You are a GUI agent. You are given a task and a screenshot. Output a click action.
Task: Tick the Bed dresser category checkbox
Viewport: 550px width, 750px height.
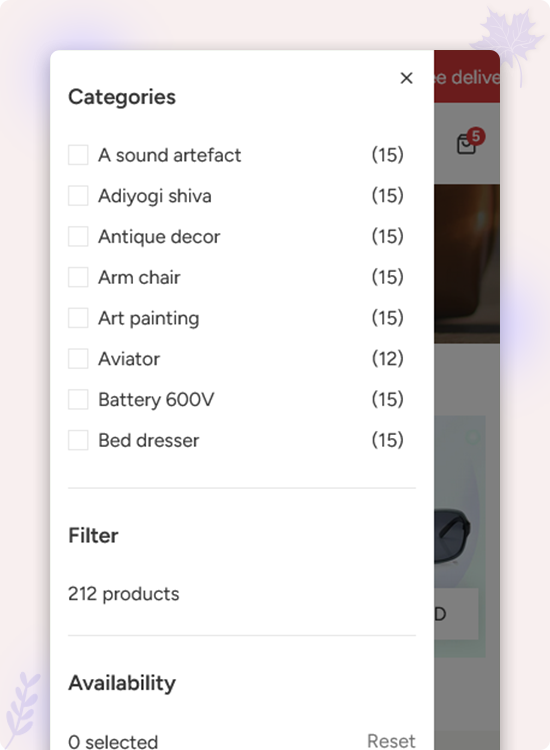click(78, 440)
